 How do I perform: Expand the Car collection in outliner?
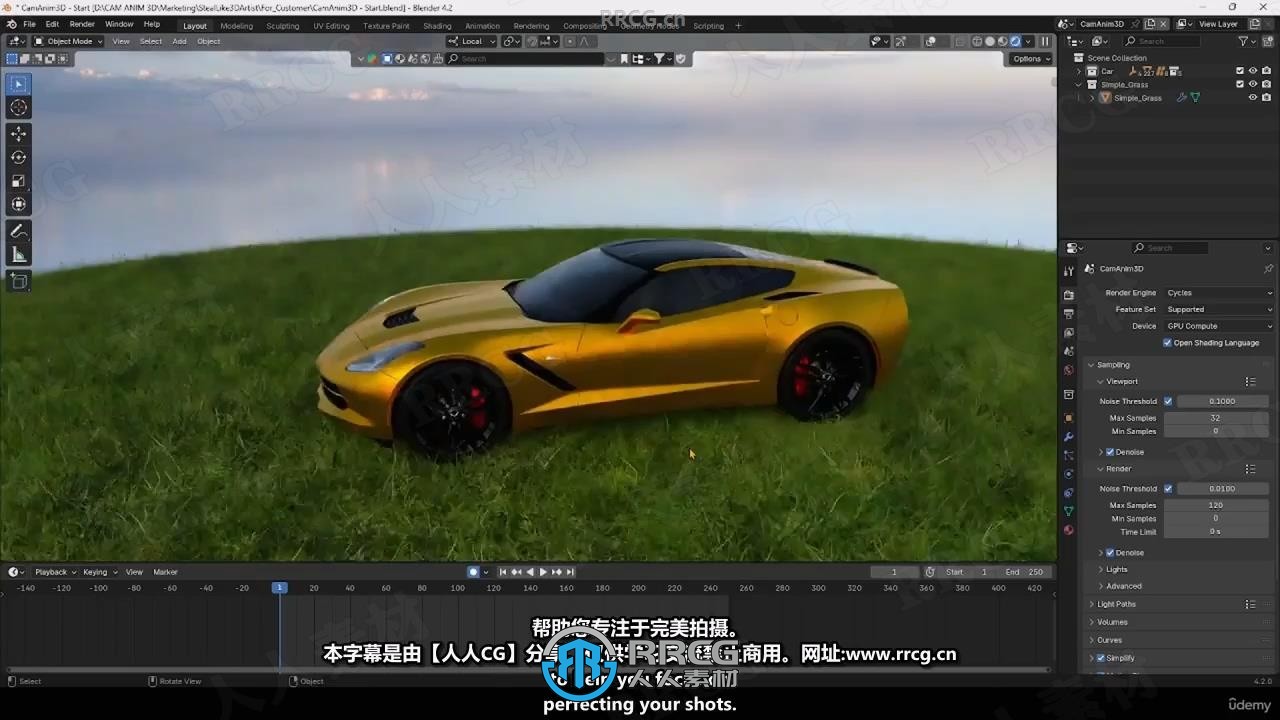[x=1079, y=71]
